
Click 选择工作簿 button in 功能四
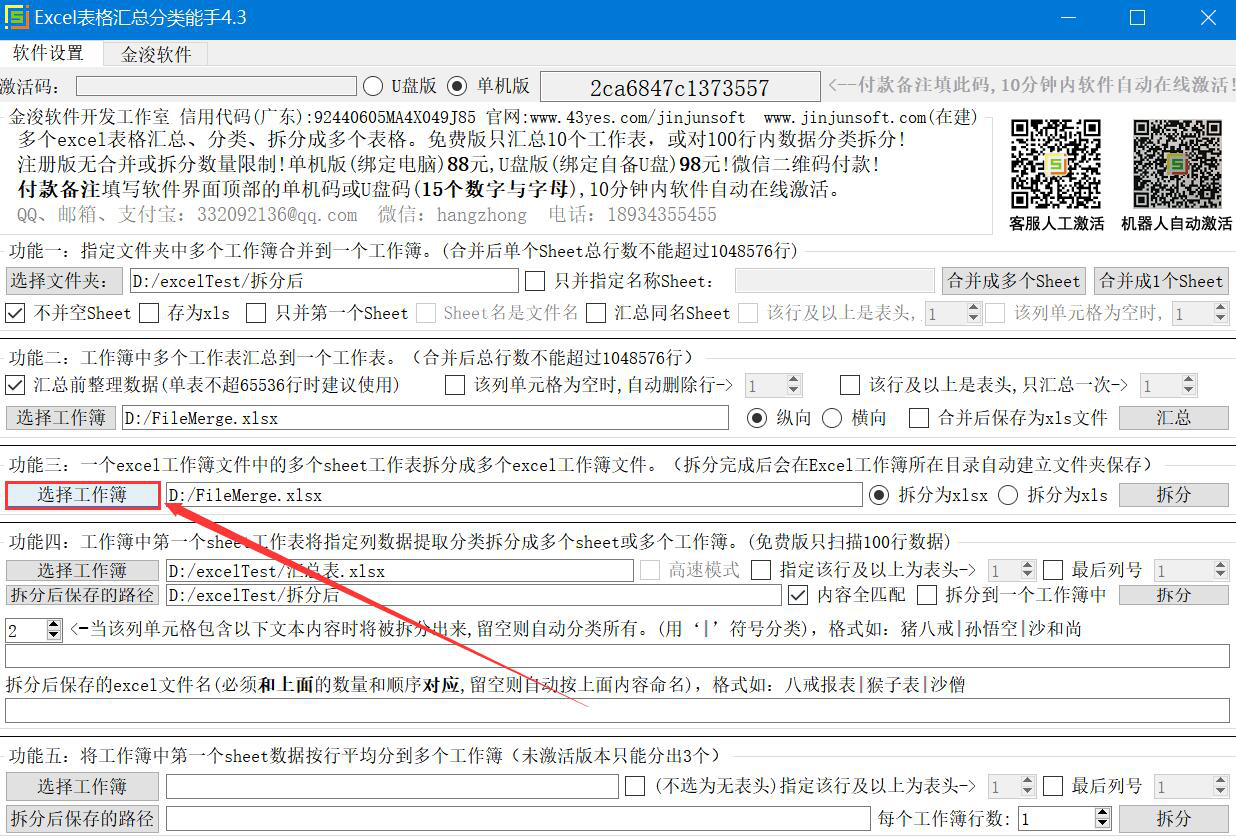click(82, 570)
